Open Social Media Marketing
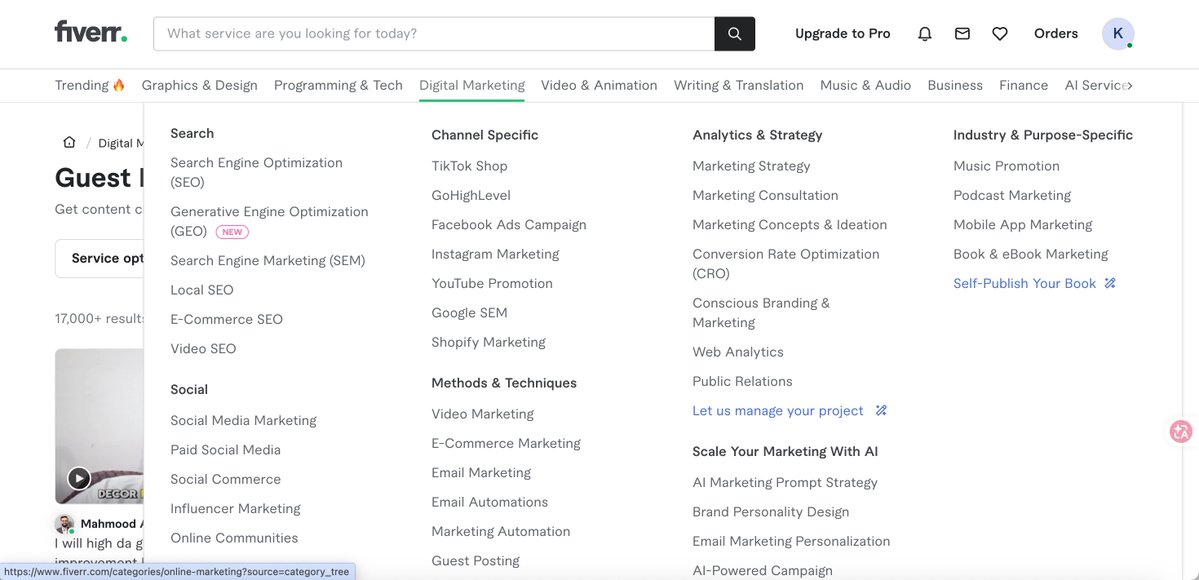Viewport: 1199px width, 580px height. tap(243, 420)
